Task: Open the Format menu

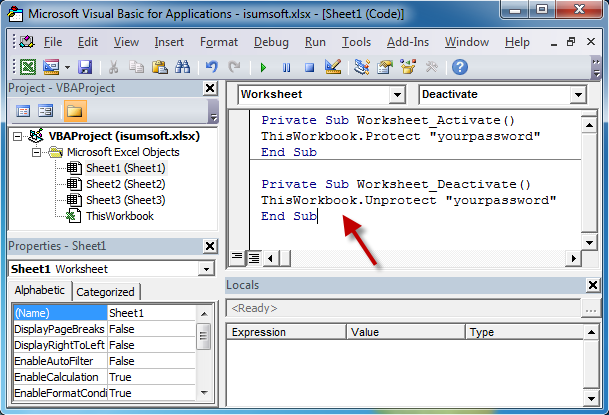Action: pos(219,42)
